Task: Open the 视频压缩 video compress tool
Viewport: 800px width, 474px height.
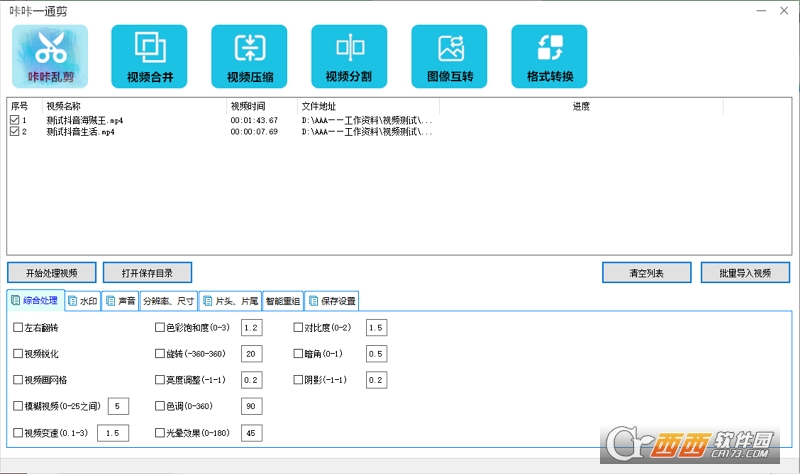Action: click(249, 56)
